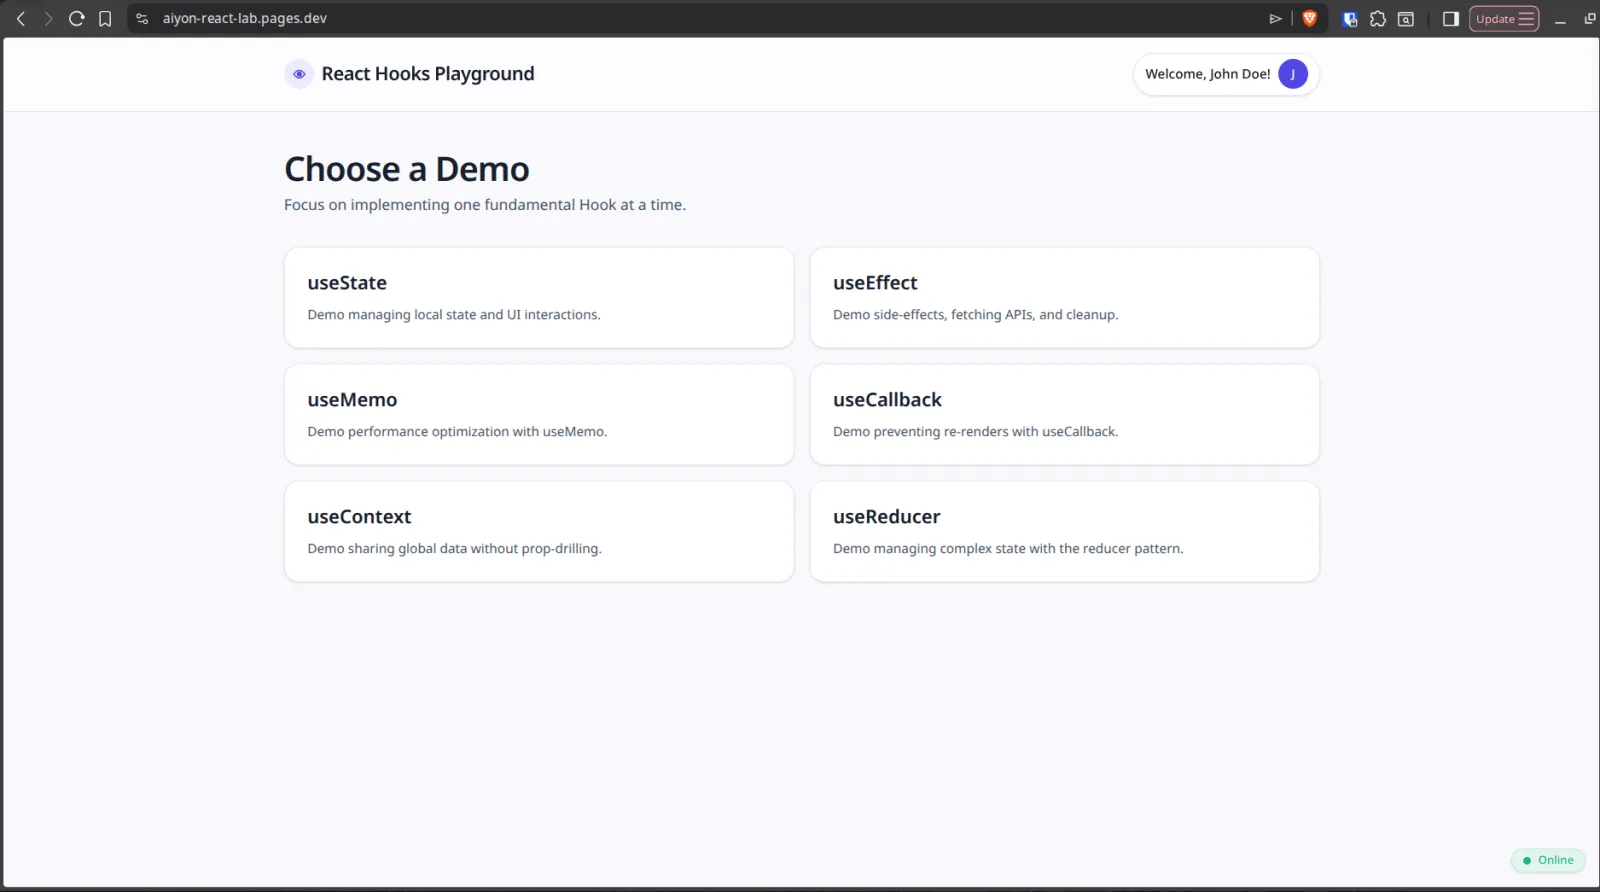Click the React Hooks Playground title
Image resolution: width=1600 pixels, height=892 pixels.
pos(428,74)
